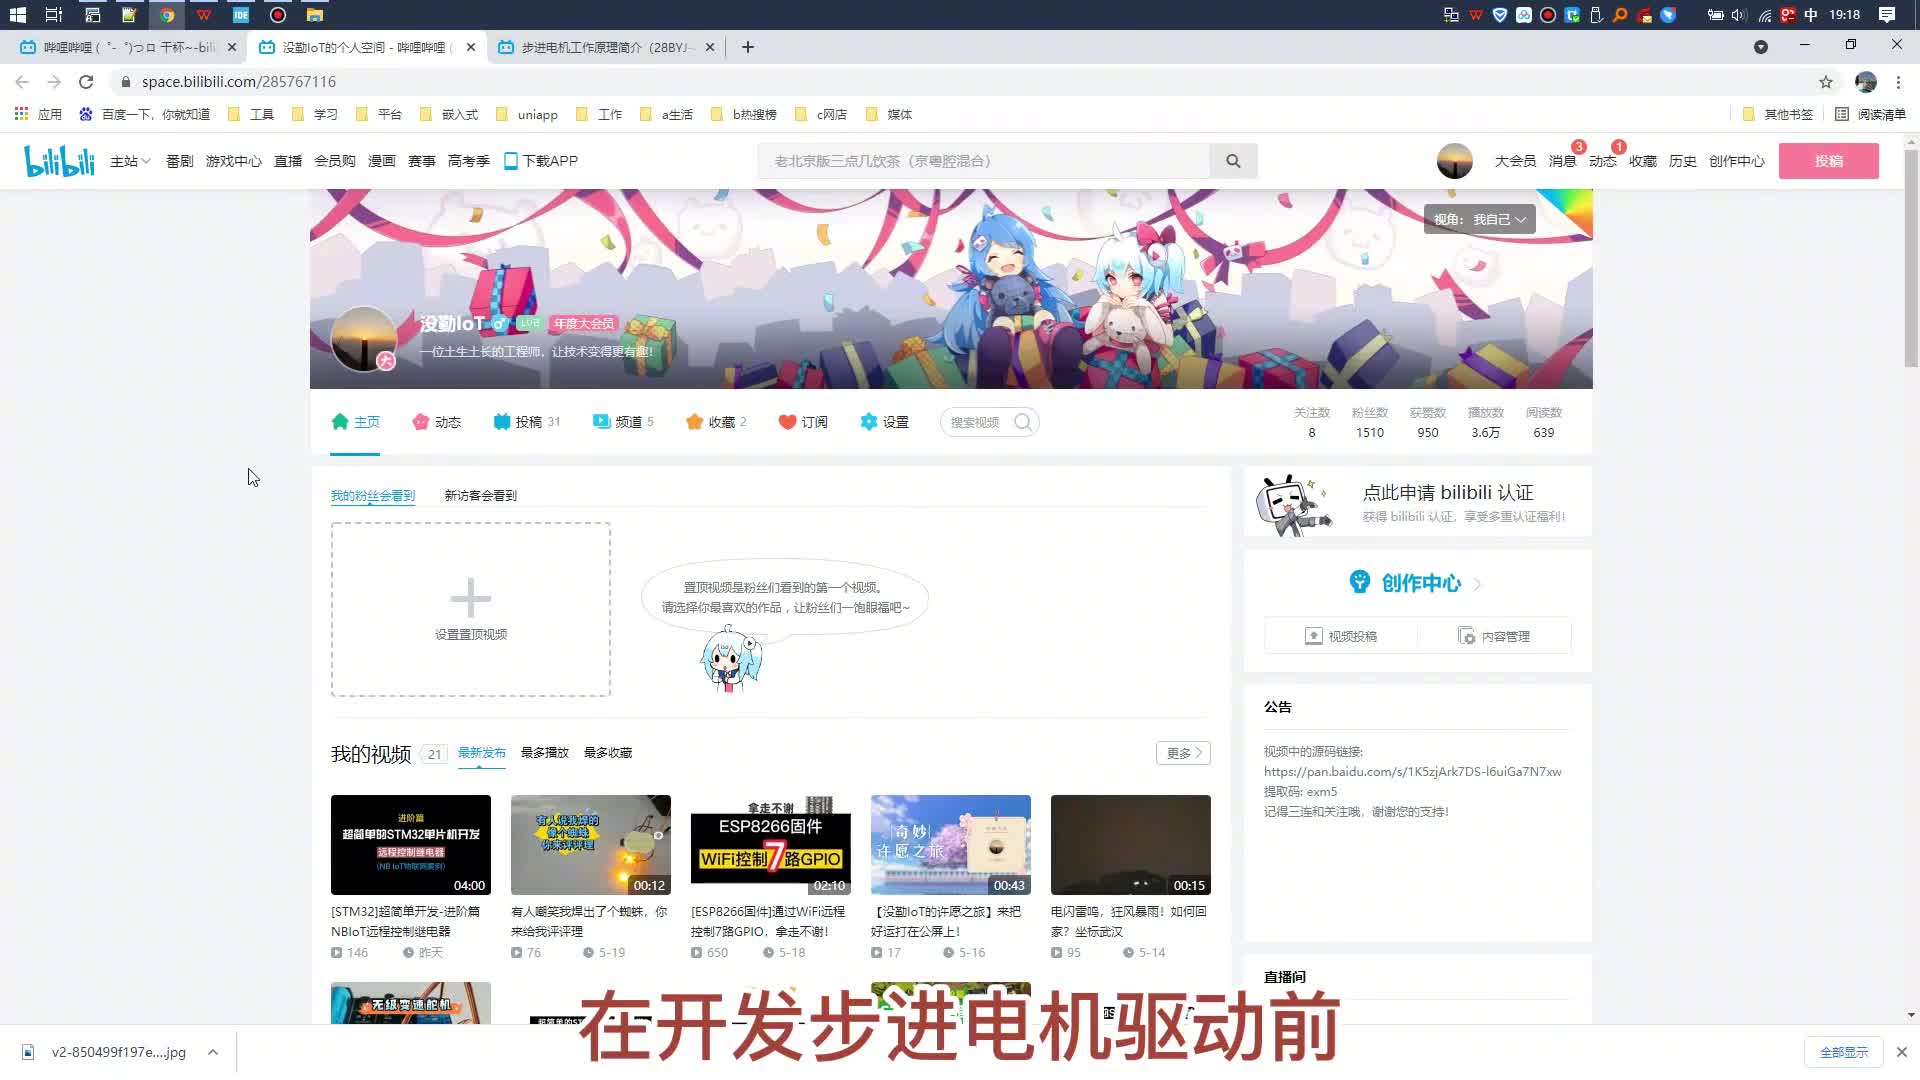Click the 主页 home icon tab
The image size is (1920, 1080).
pos(355,422)
